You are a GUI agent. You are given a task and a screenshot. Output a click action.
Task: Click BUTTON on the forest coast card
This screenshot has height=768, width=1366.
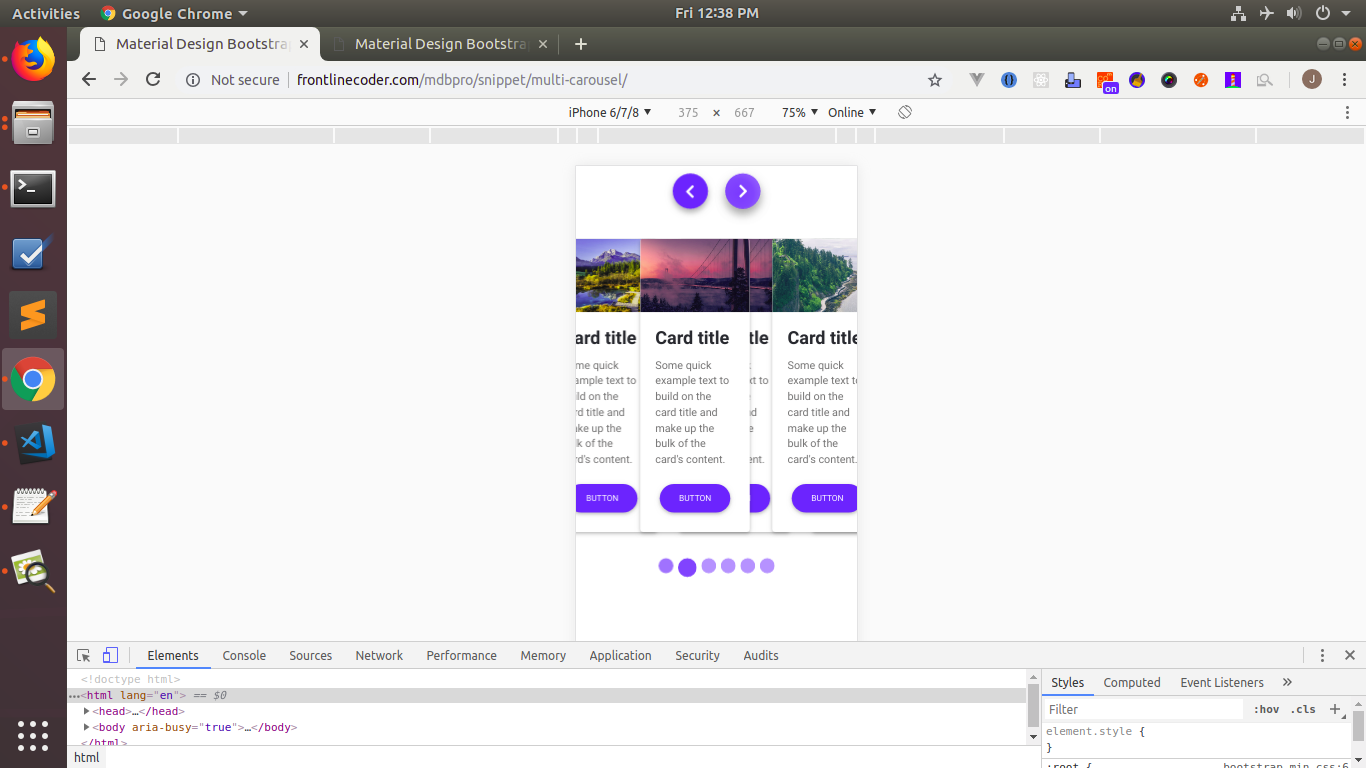tap(825, 498)
